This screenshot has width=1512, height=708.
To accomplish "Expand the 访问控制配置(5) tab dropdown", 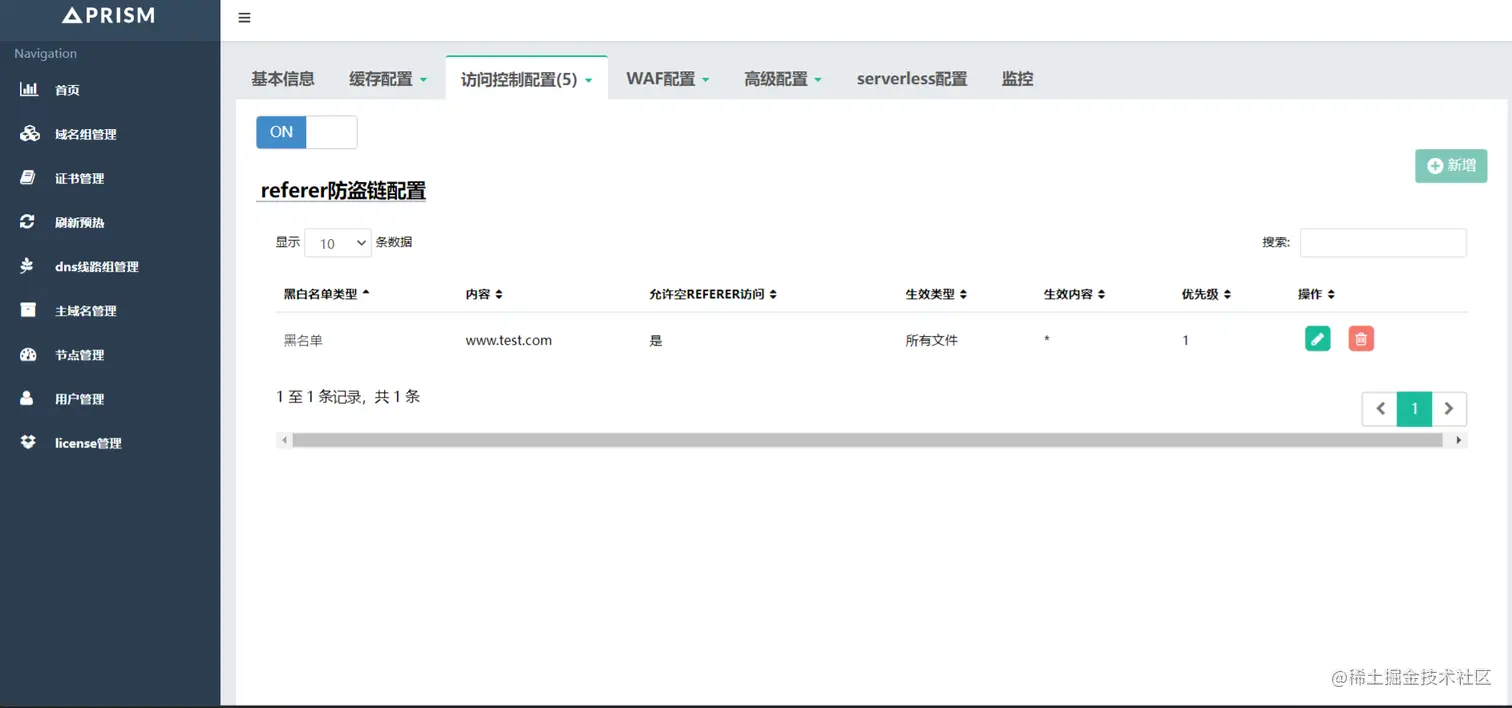I will coord(527,79).
